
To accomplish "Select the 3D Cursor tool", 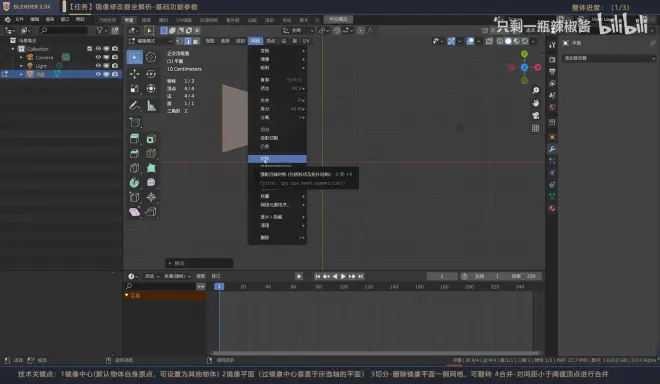I will tap(151, 57).
